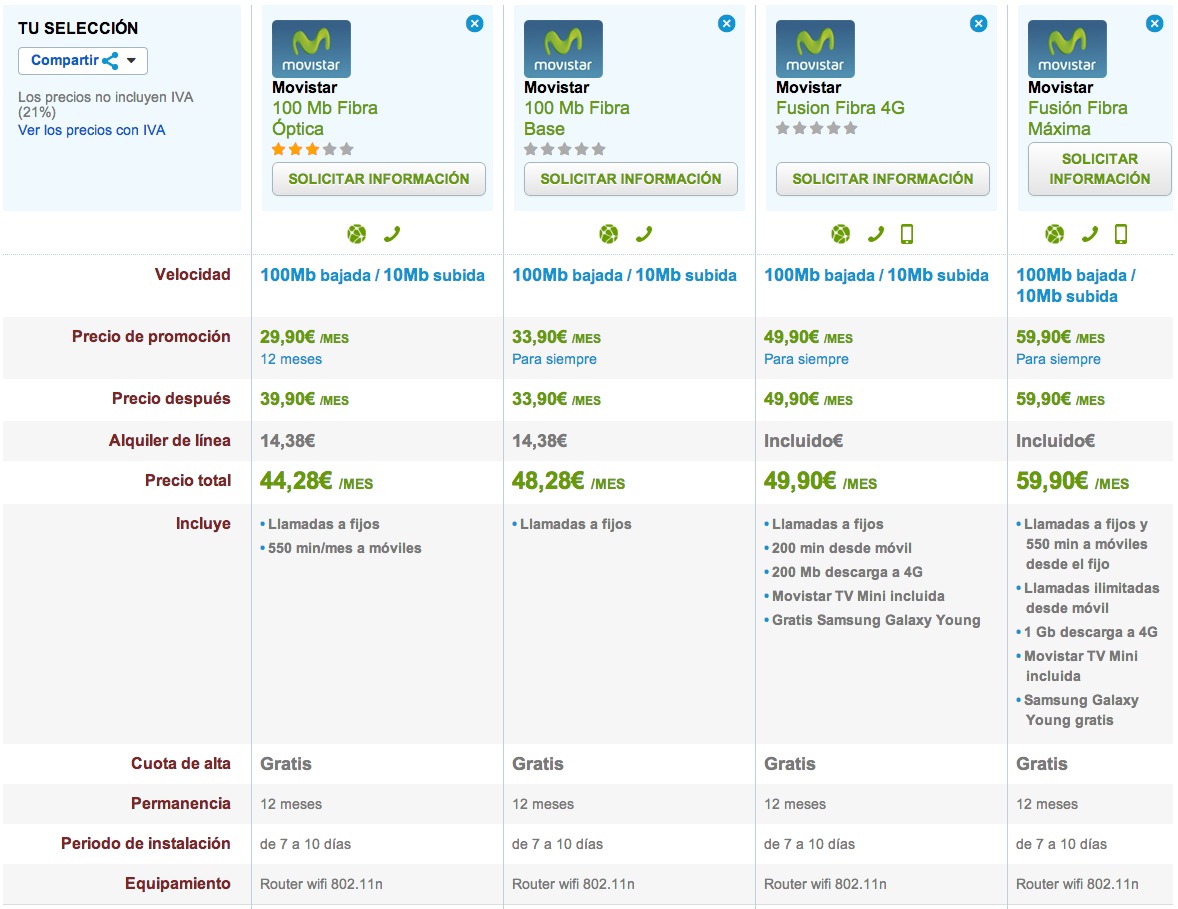Viewport: 1178px width, 909px height.
Task: Click the 'Precio después' row label
Action: 171,398
